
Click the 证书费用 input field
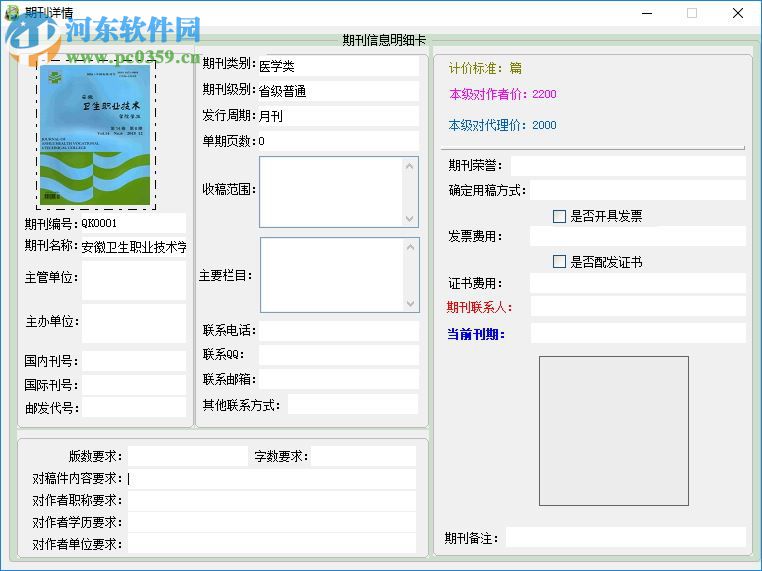[638, 283]
